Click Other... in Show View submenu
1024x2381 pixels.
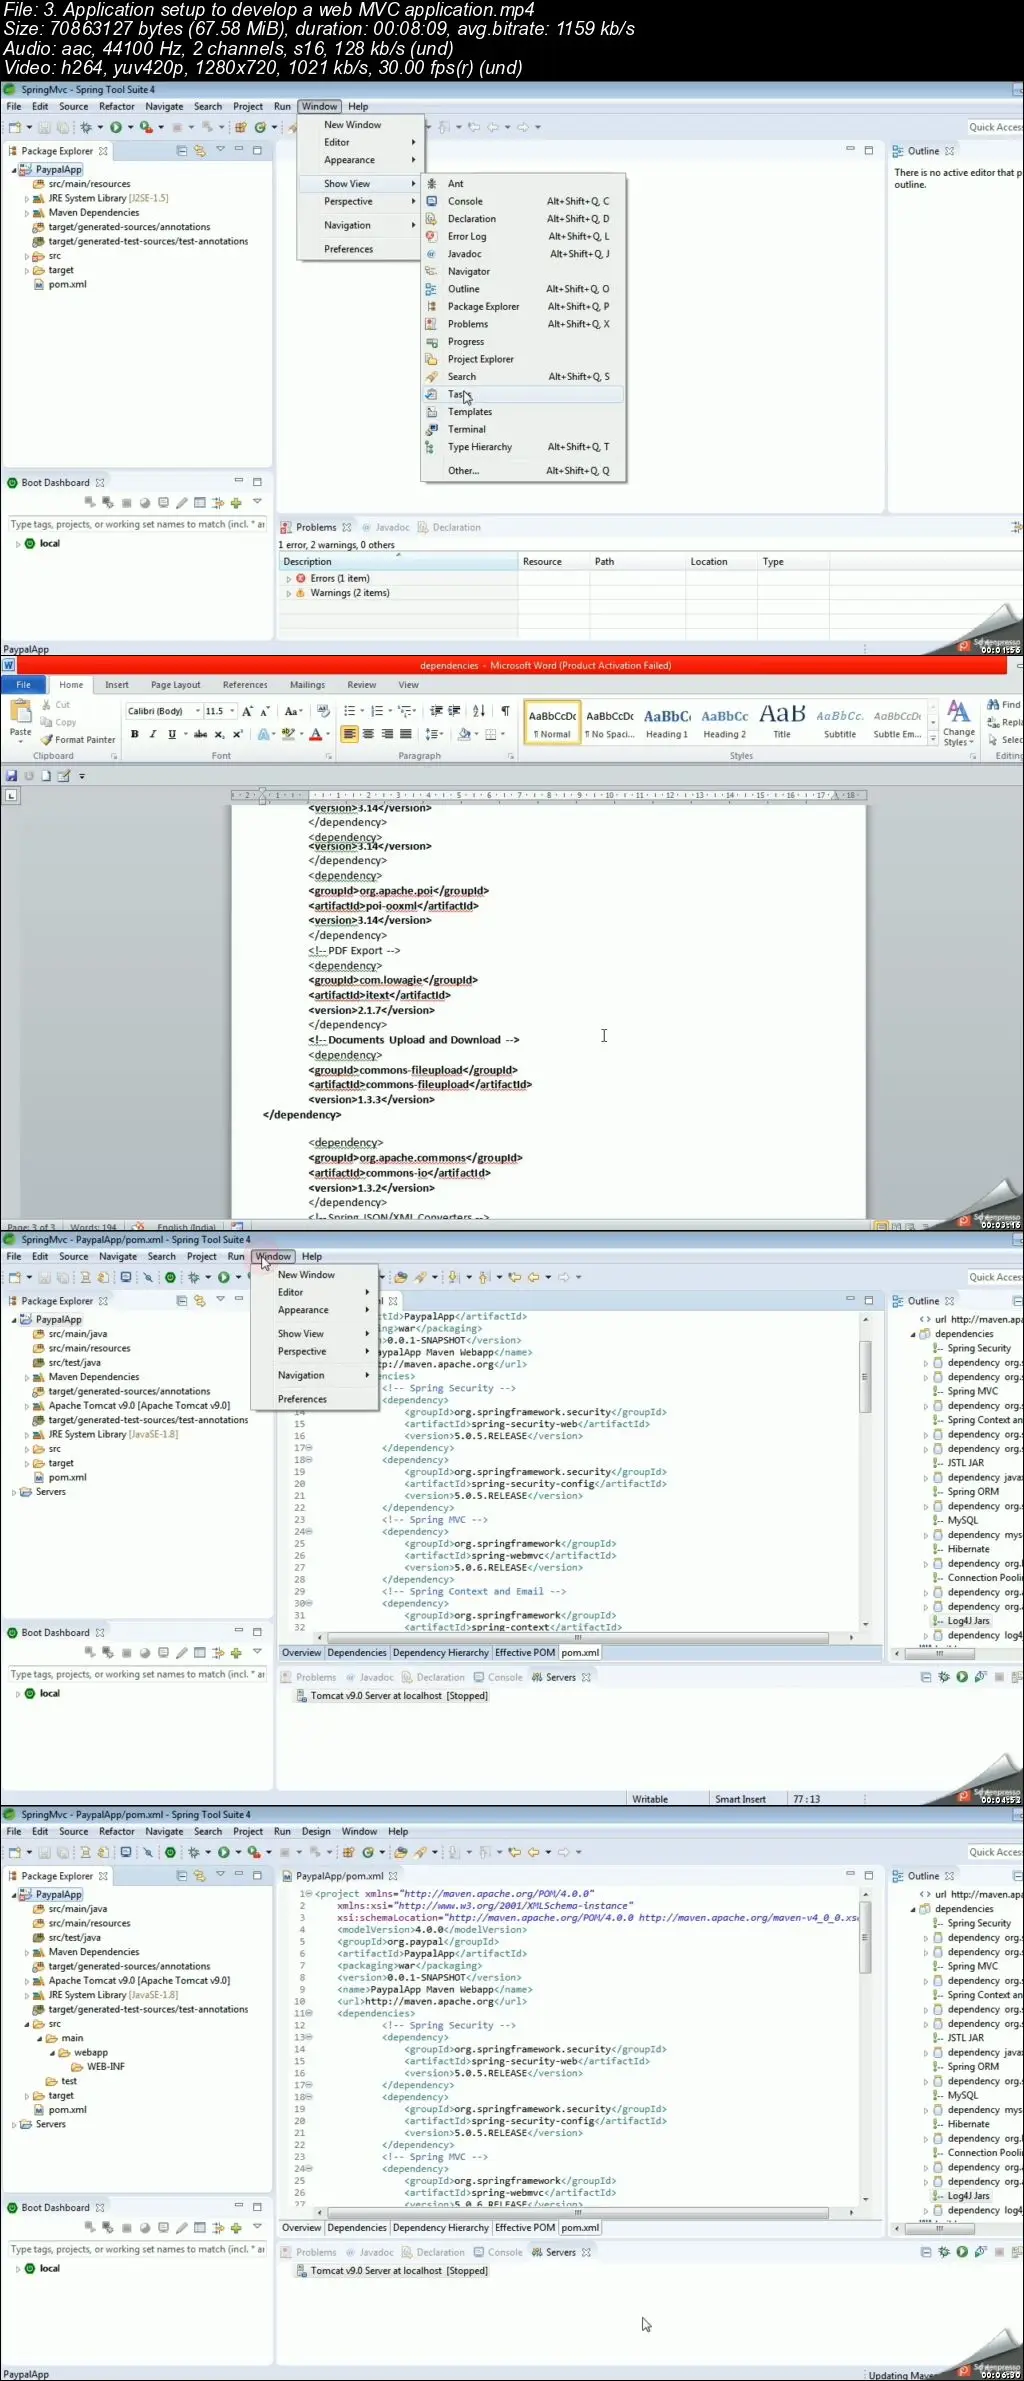(523, 471)
